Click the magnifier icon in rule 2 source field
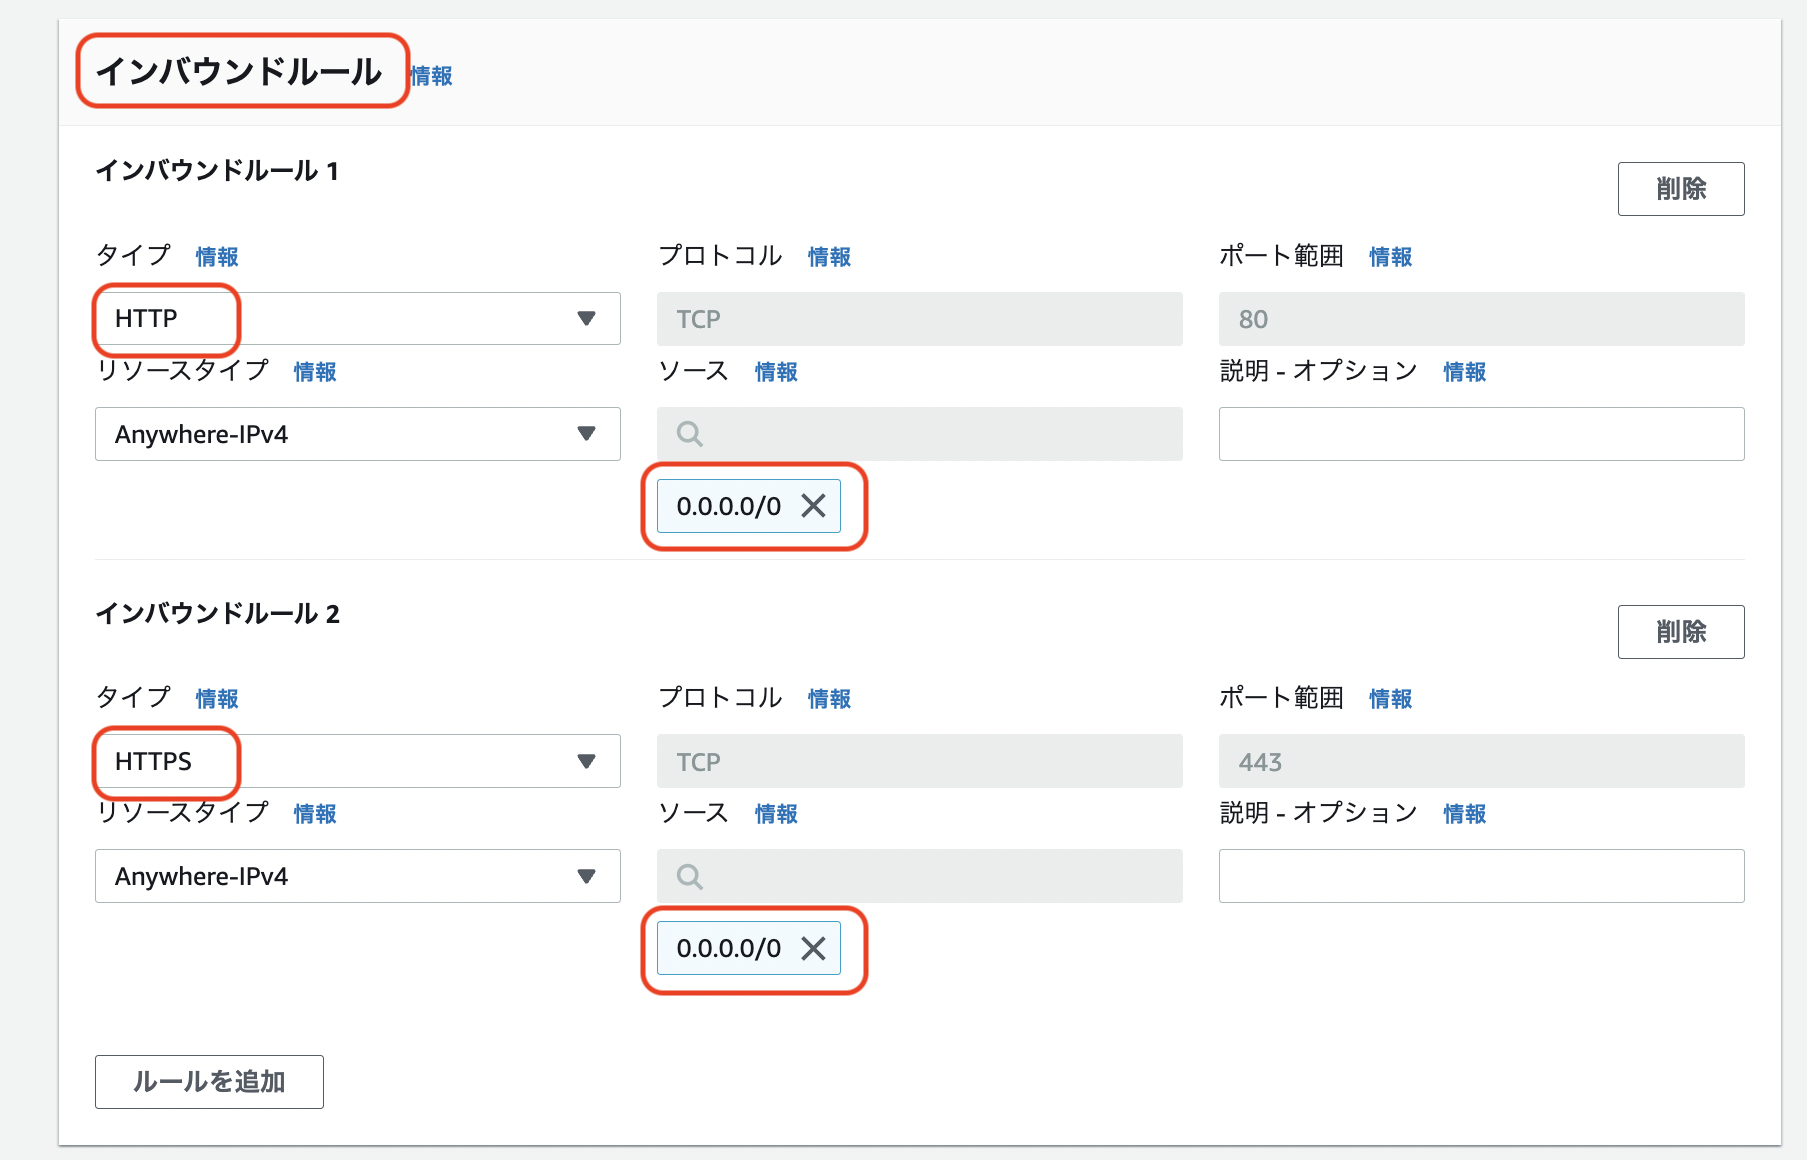This screenshot has width=1807, height=1160. [688, 876]
